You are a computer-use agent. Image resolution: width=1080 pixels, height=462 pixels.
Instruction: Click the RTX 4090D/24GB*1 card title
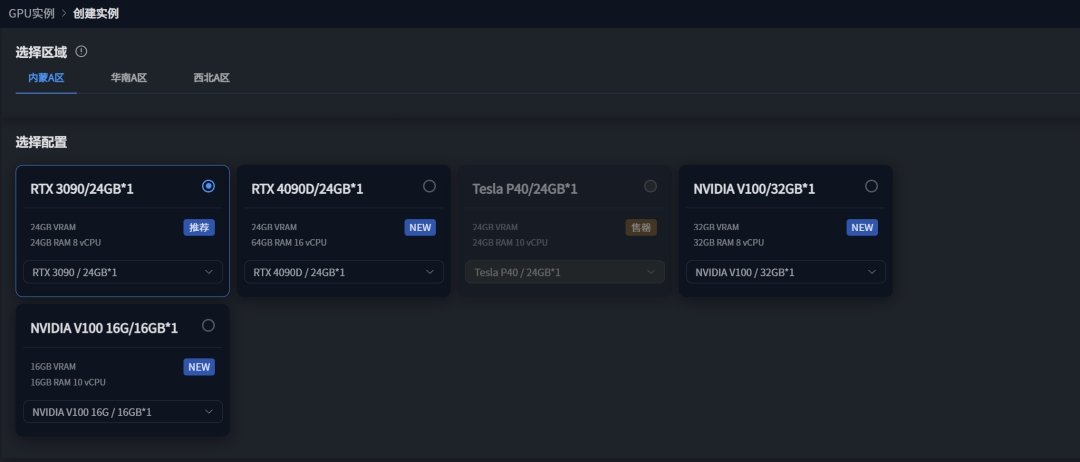click(307, 189)
